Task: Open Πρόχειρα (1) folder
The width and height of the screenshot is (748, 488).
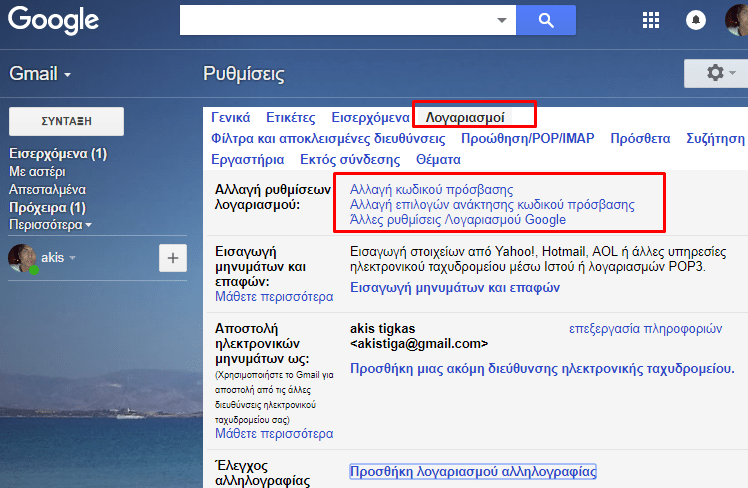Action: tap(47, 208)
